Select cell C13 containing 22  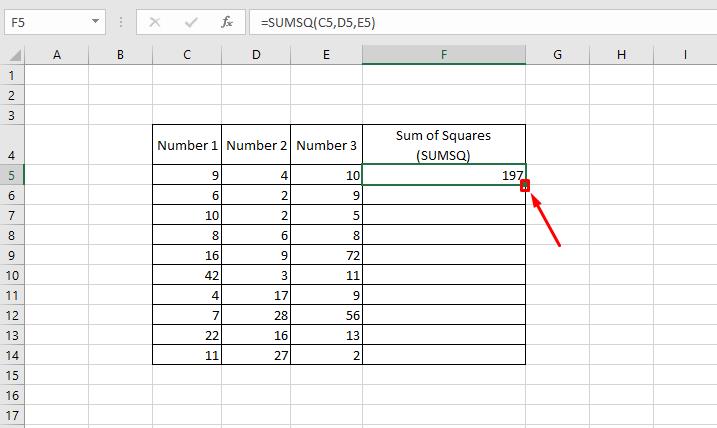point(187,335)
